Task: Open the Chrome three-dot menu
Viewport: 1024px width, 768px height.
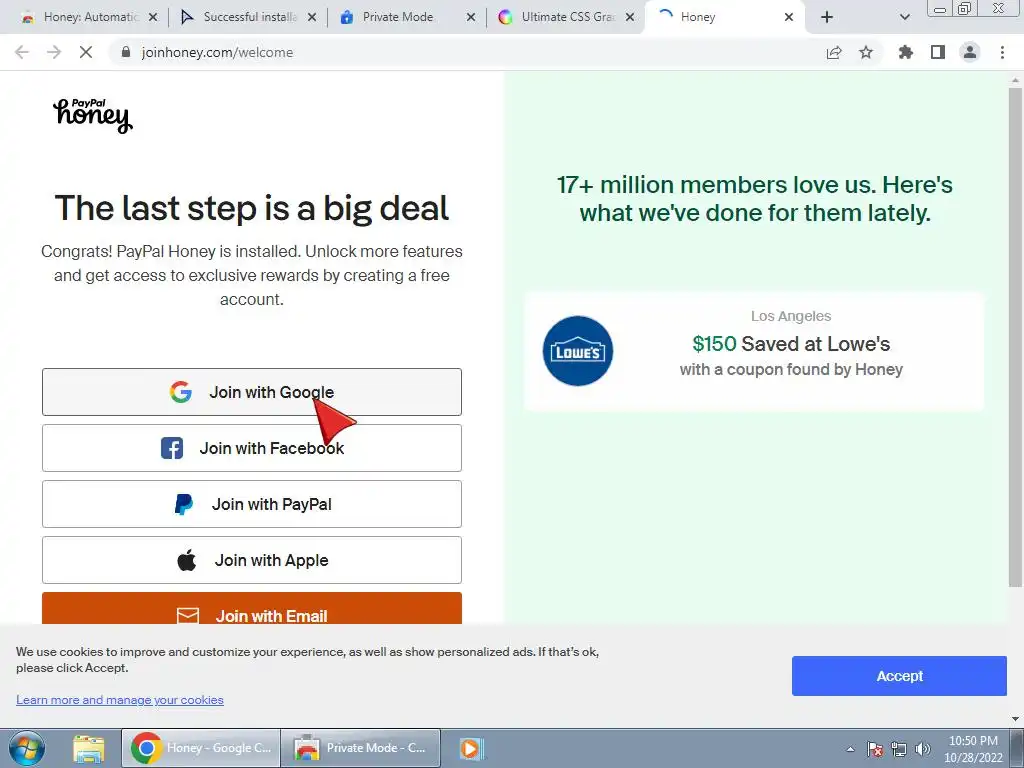Action: [1002, 52]
